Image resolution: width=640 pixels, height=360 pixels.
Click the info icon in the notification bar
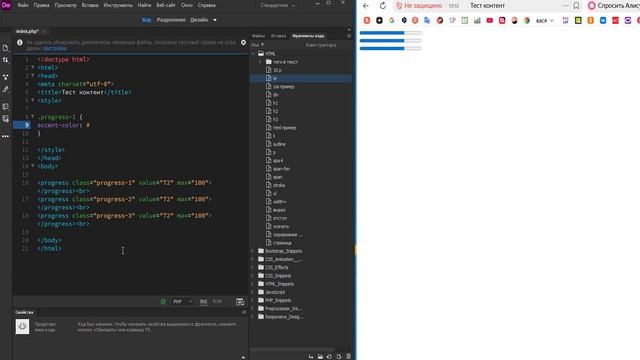click(x=20, y=42)
